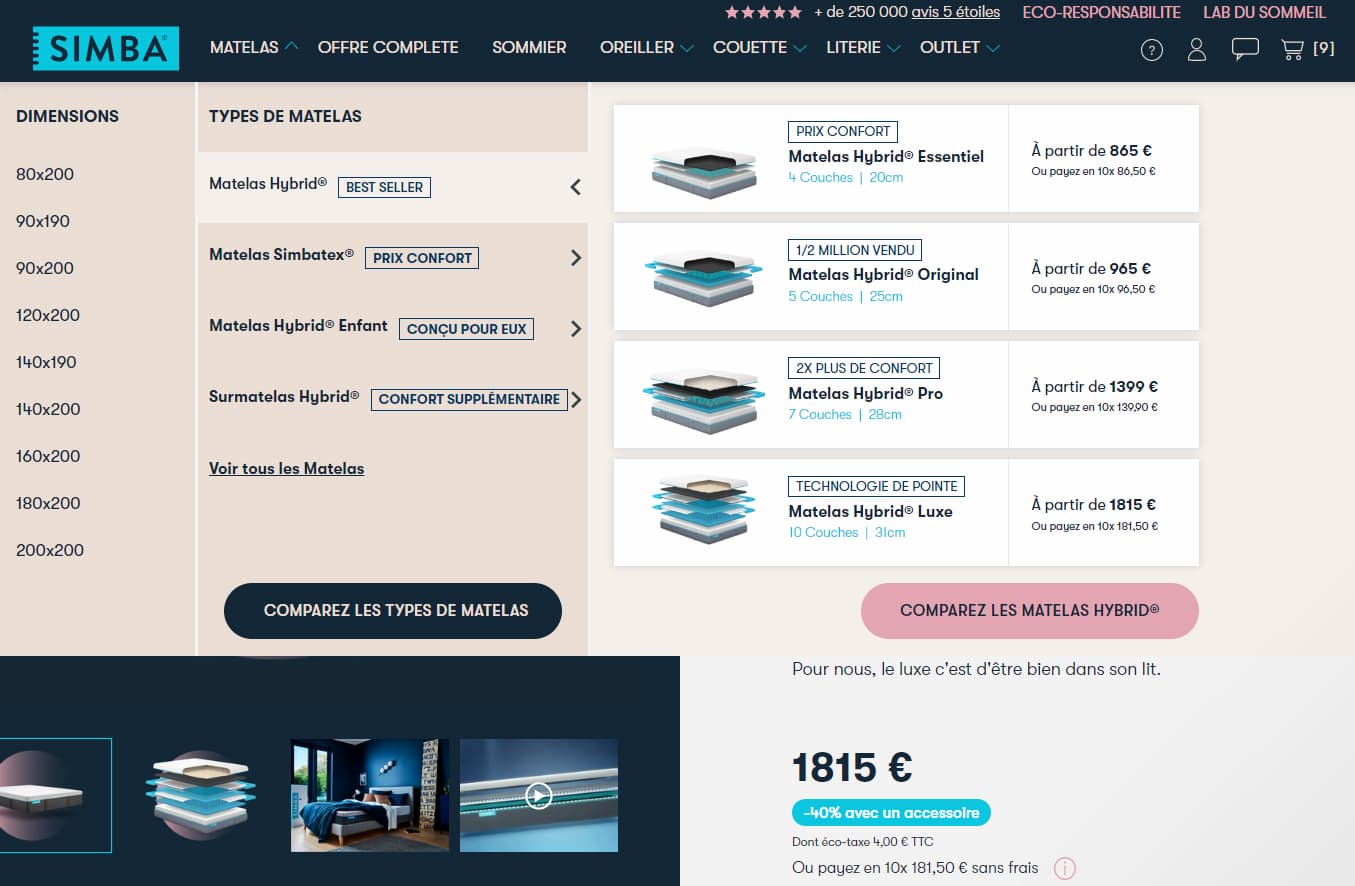Click the five-star rating icons
1355x886 pixels.
pos(763,12)
